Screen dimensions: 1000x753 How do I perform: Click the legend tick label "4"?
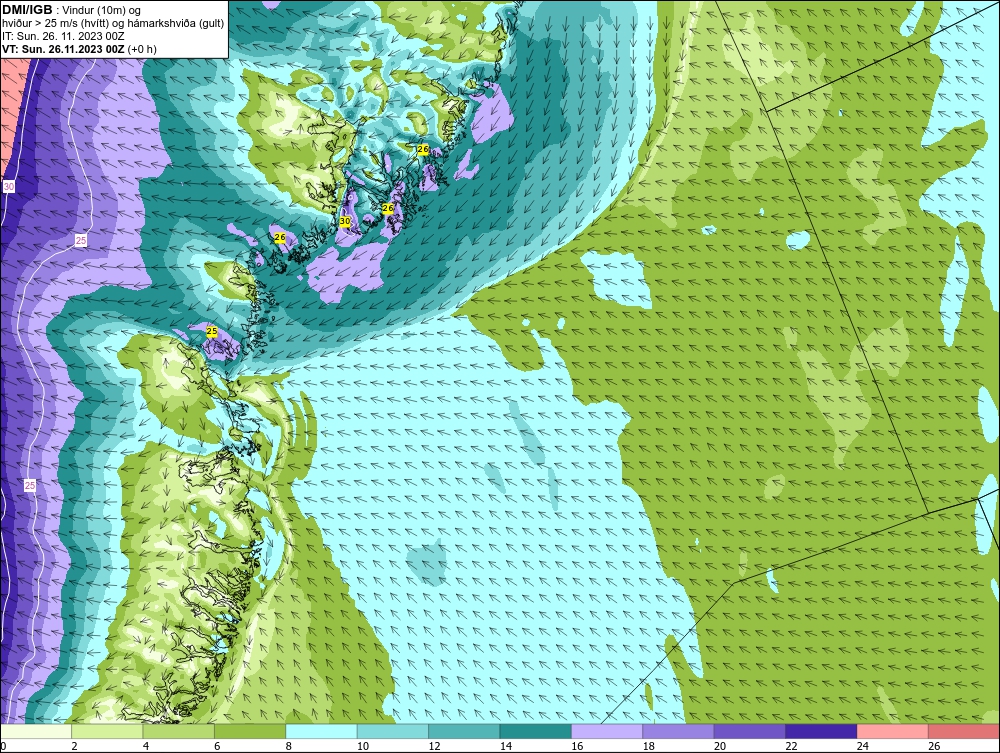click(146, 746)
